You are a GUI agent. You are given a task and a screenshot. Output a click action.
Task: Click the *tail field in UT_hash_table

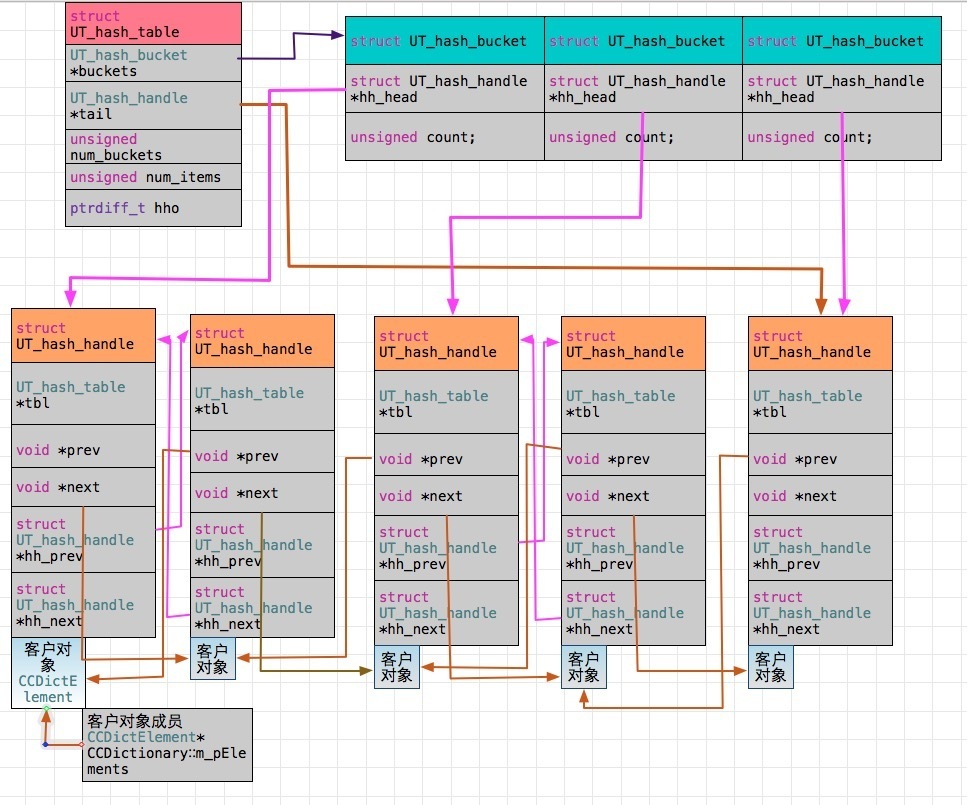[153, 106]
